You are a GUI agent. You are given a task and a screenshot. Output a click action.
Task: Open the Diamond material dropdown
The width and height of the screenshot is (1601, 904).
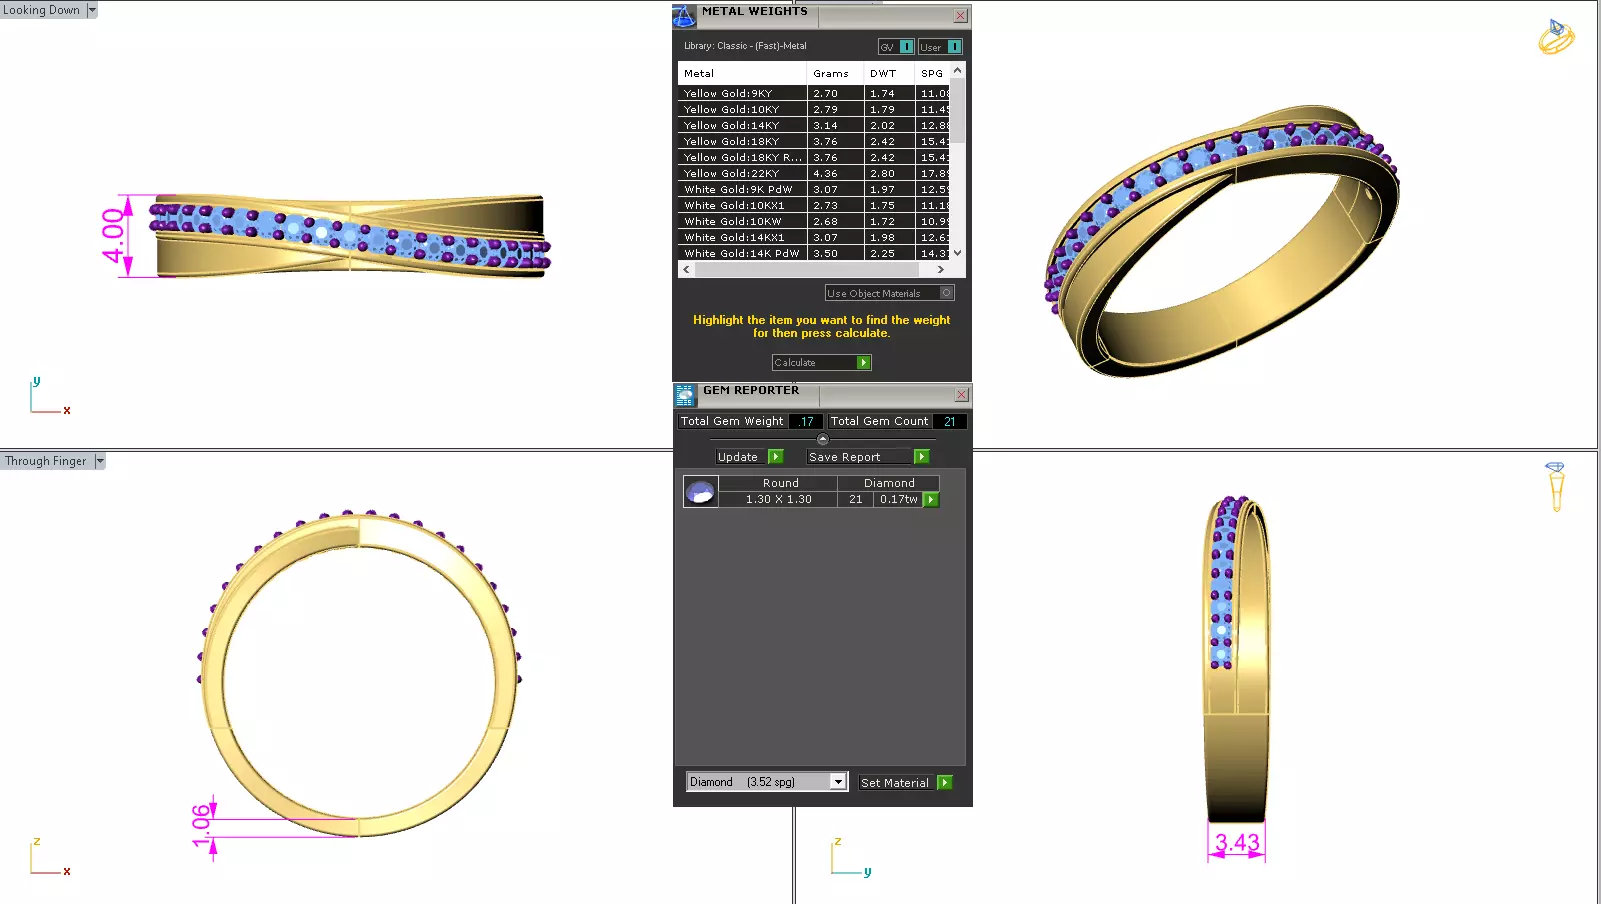click(x=838, y=782)
